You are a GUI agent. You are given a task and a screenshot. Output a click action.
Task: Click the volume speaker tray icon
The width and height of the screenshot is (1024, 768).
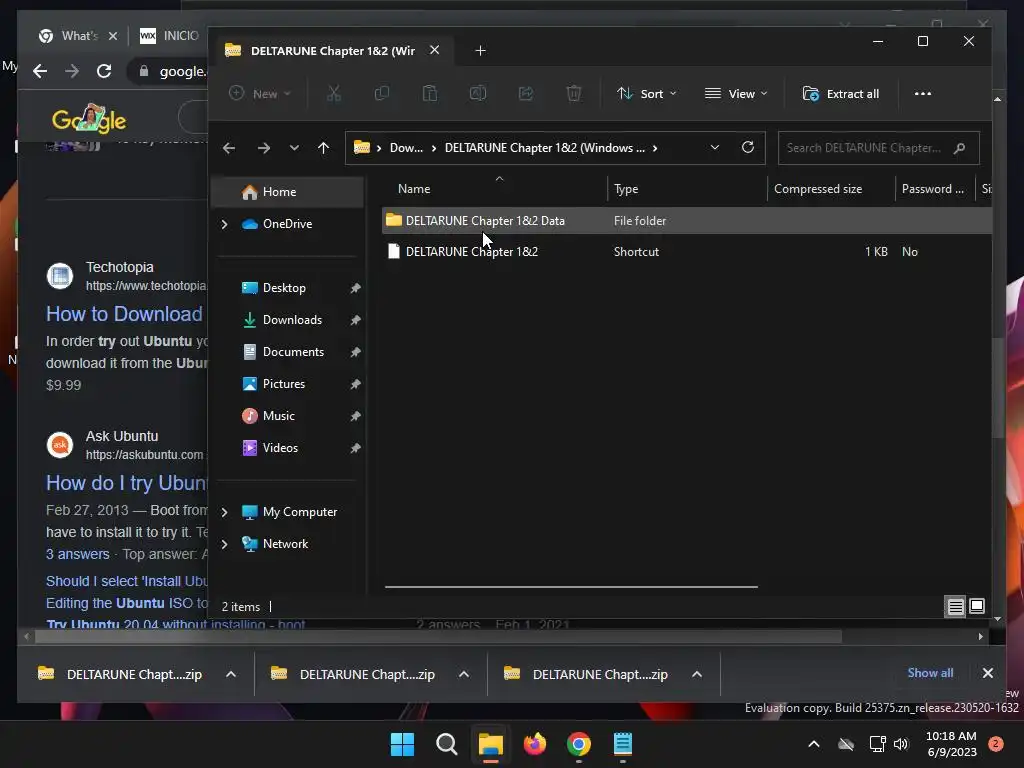(x=901, y=744)
